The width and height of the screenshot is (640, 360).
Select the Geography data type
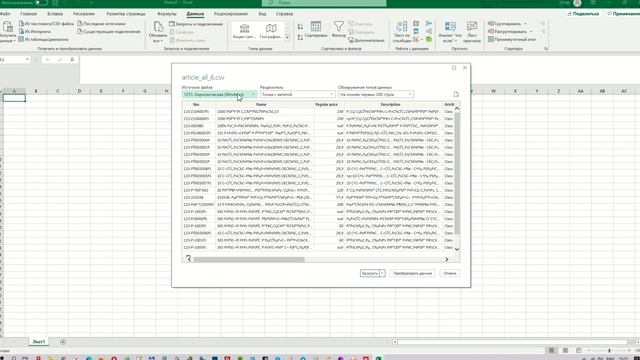click(x=271, y=31)
